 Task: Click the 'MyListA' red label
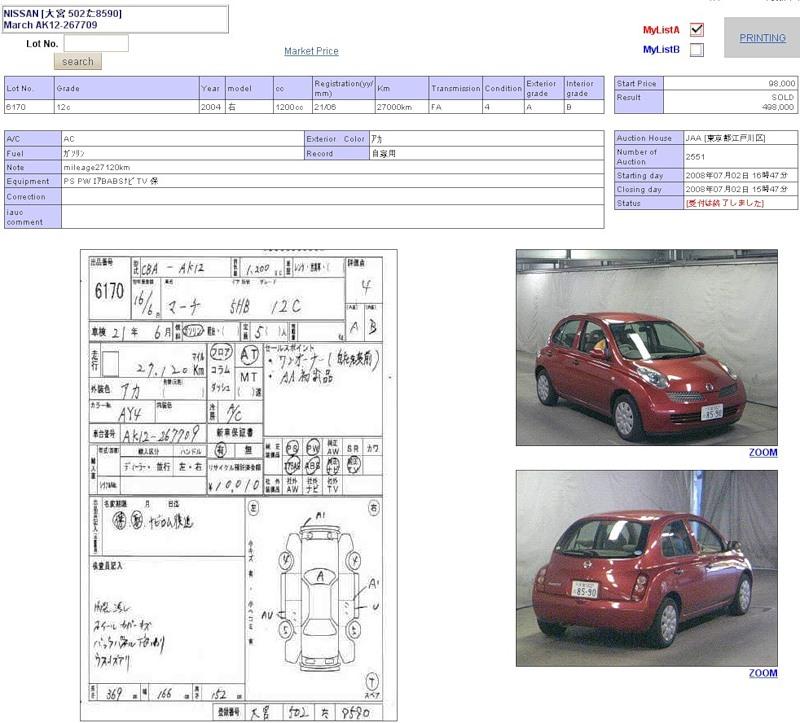pos(661,30)
